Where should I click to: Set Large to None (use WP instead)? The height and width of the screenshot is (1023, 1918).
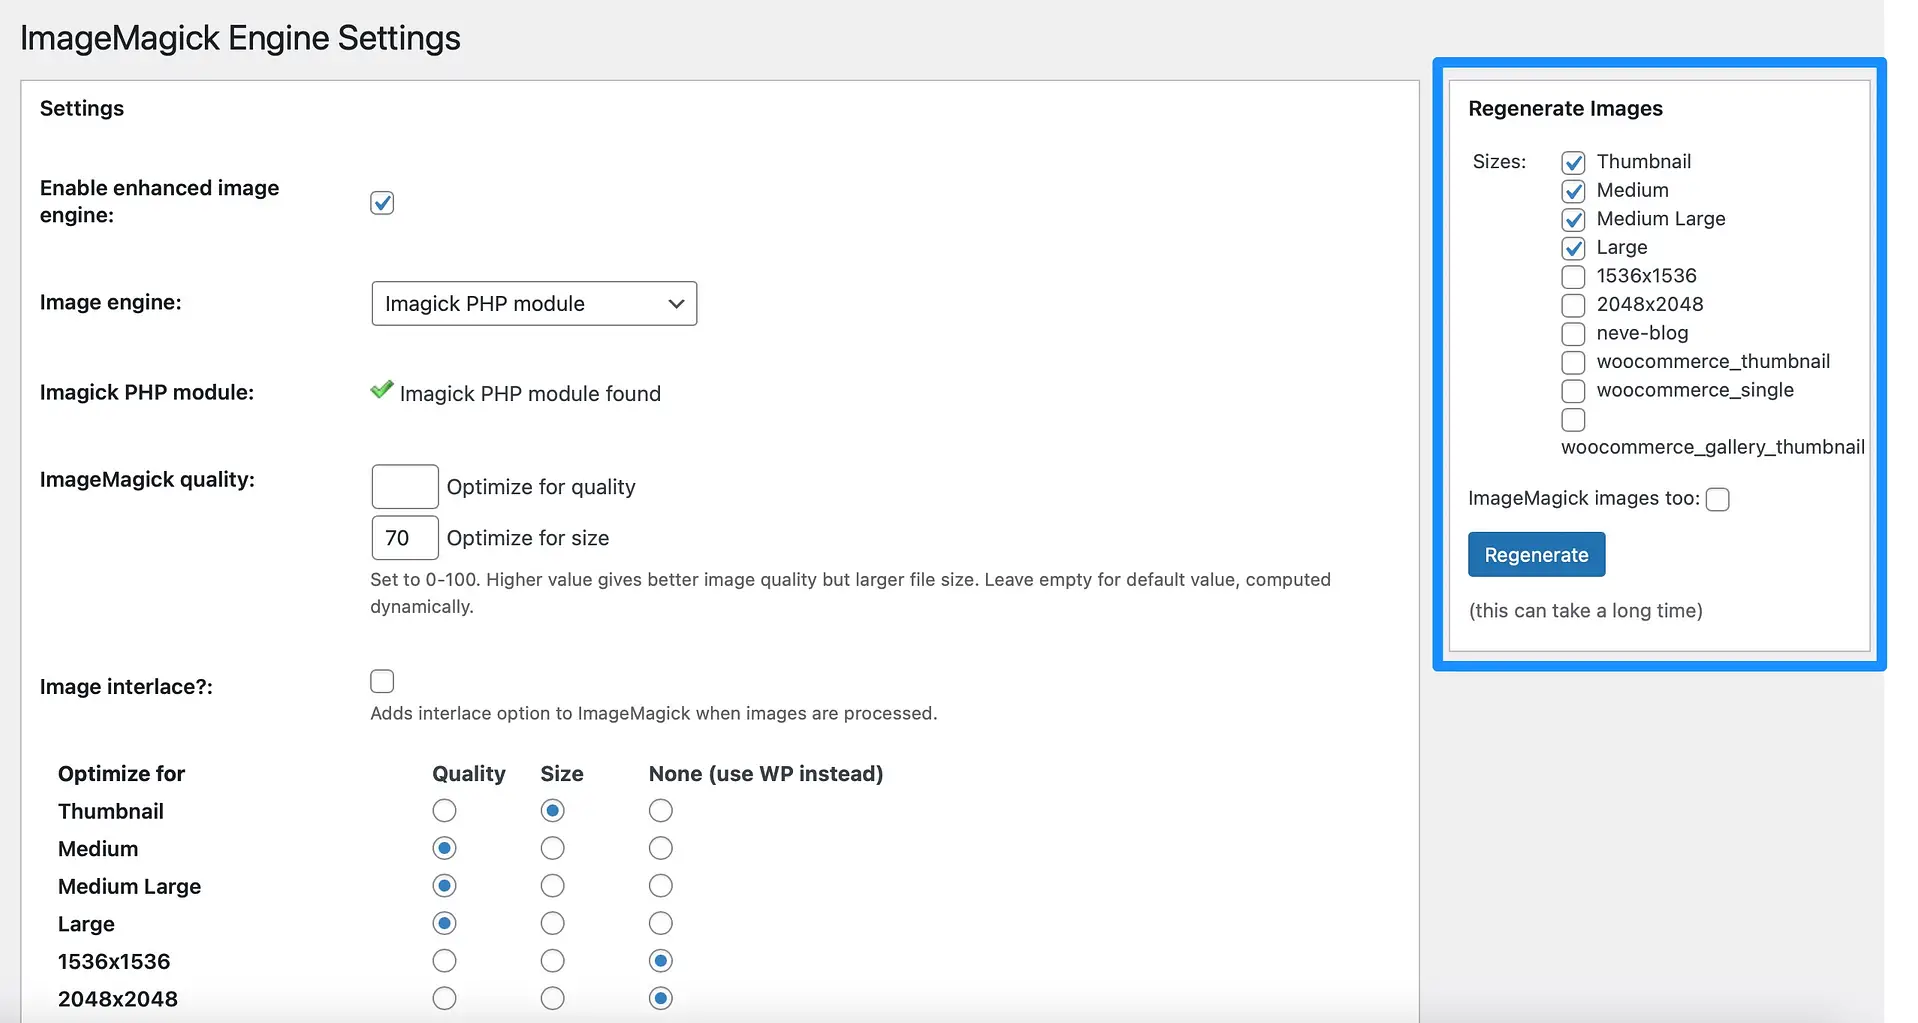pyautogui.click(x=660, y=923)
